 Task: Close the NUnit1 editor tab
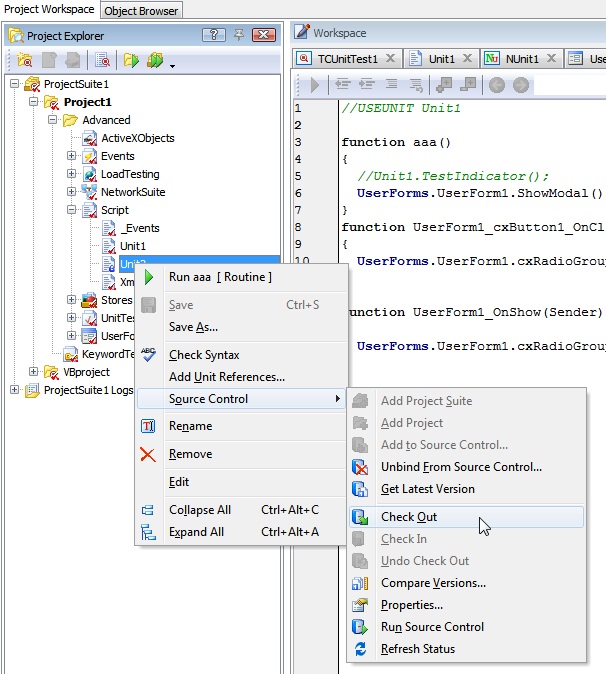(x=551, y=59)
